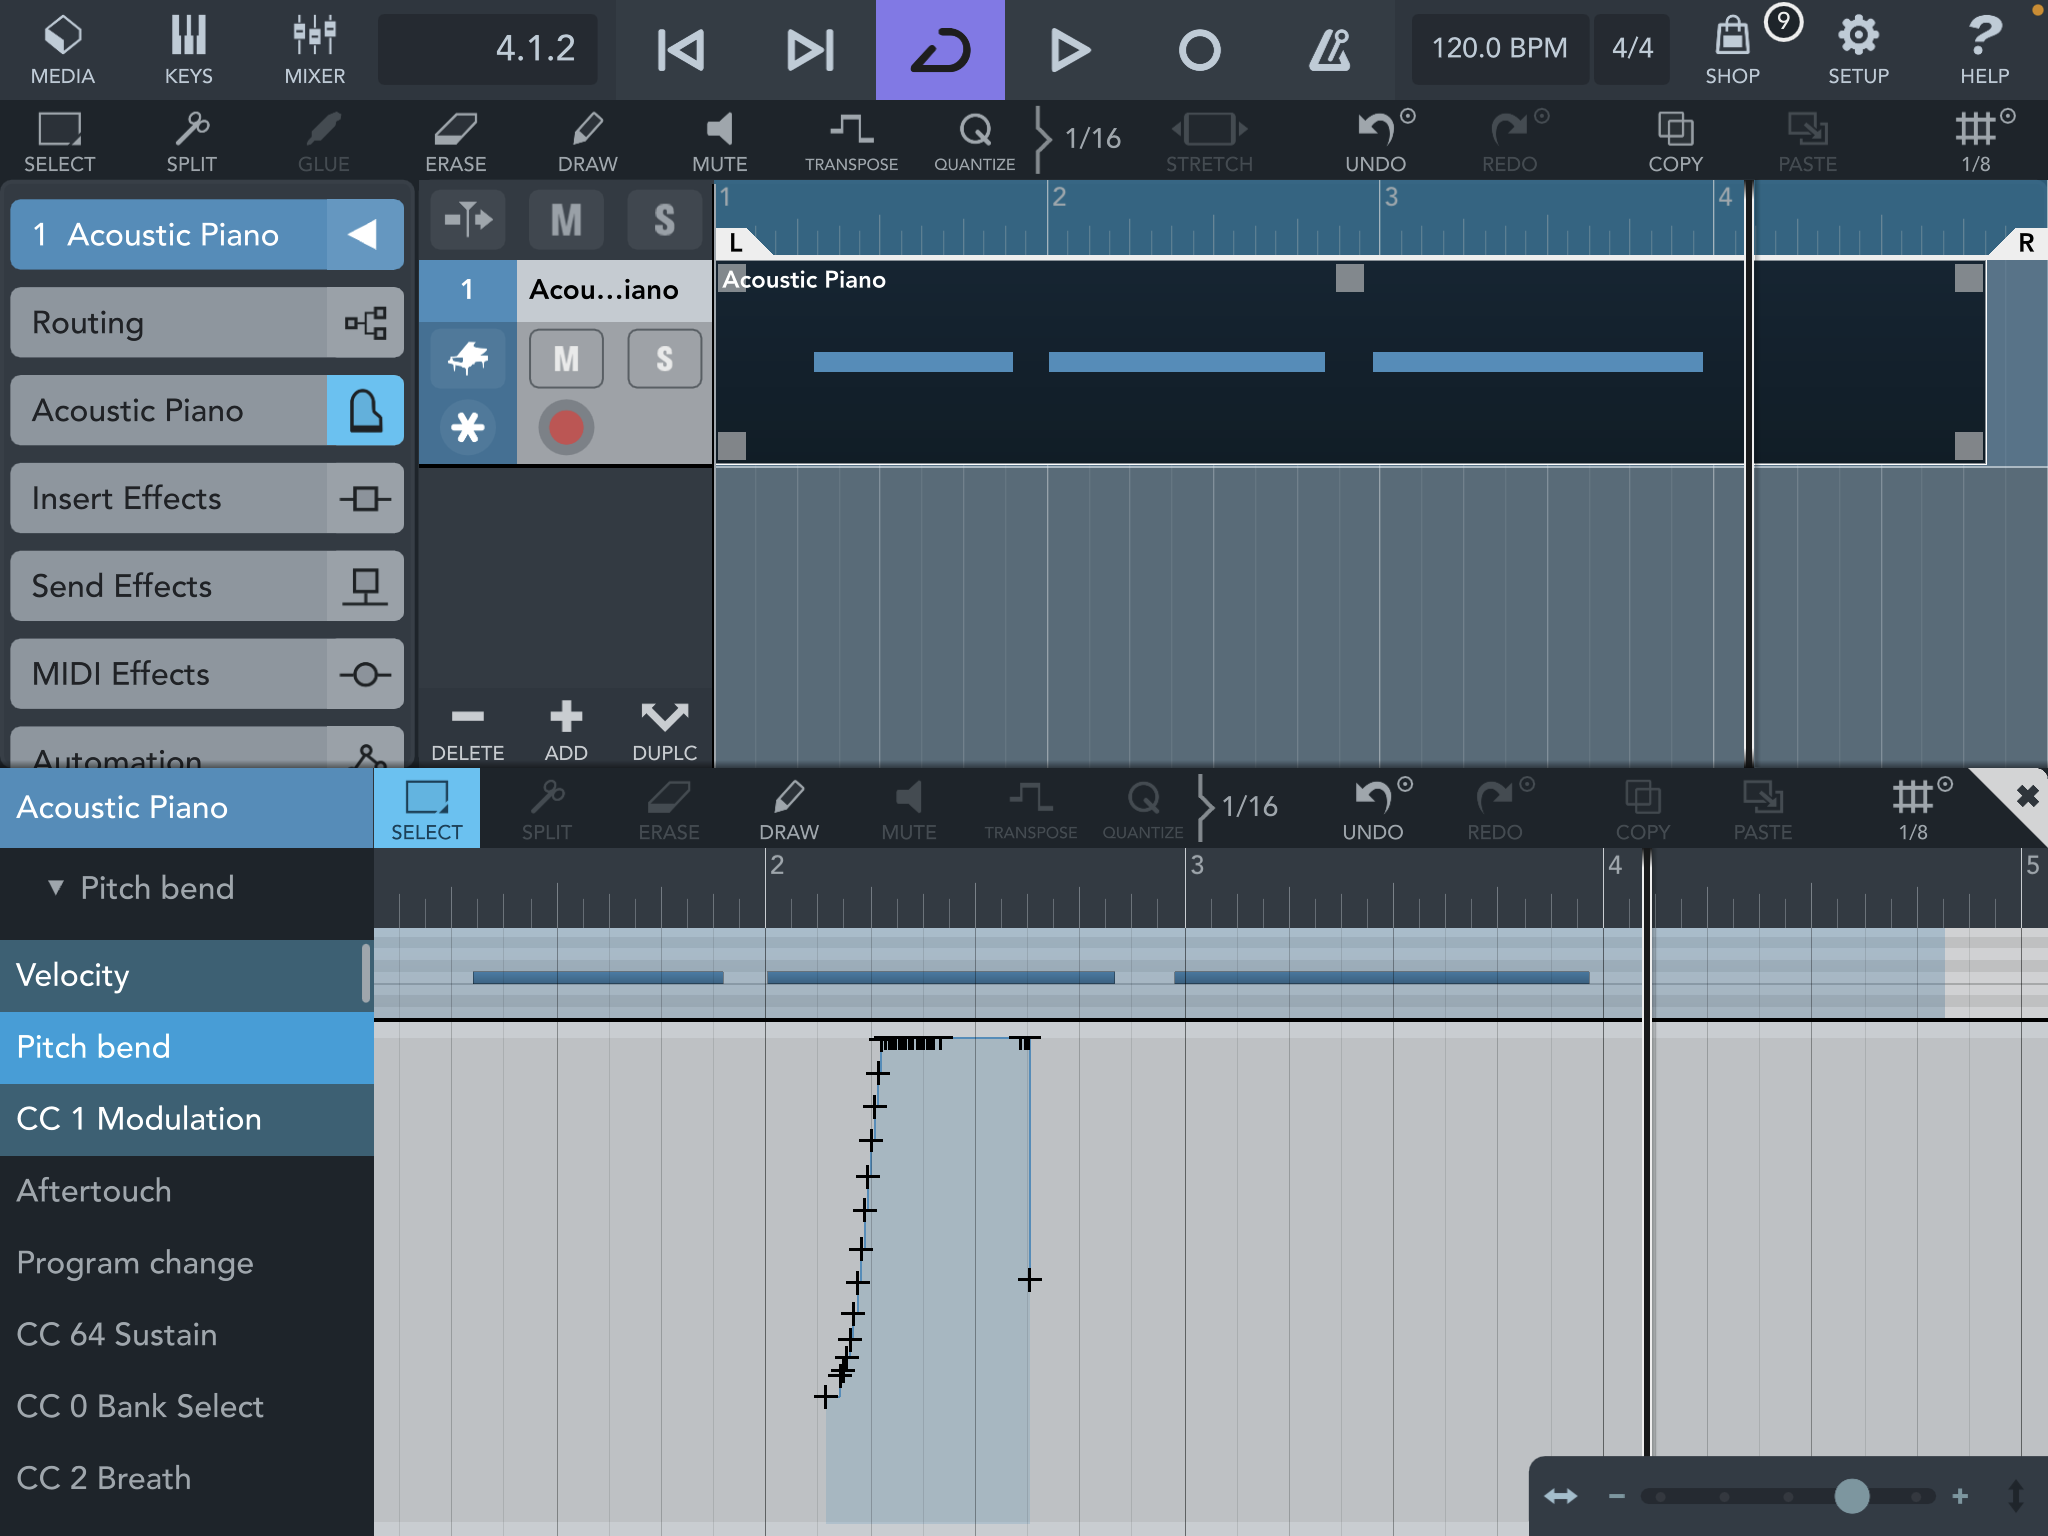2048x1536 pixels.
Task: Click arranger UNDO
Action: 1376,142
